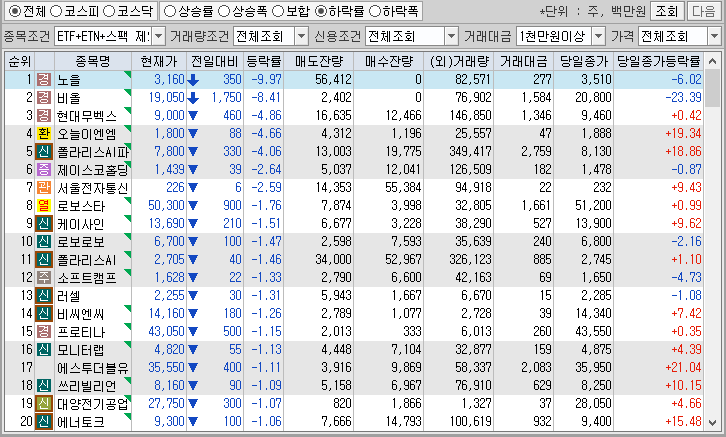
Task: Open the 종목조건 dropdown
Action: (x=158, y=36)
